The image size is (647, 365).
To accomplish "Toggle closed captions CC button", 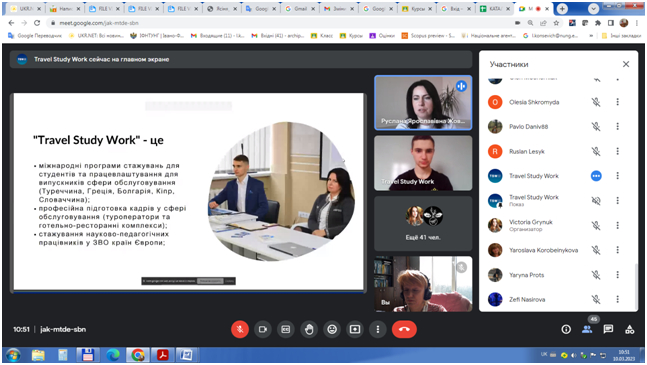I will coord(286,329).
